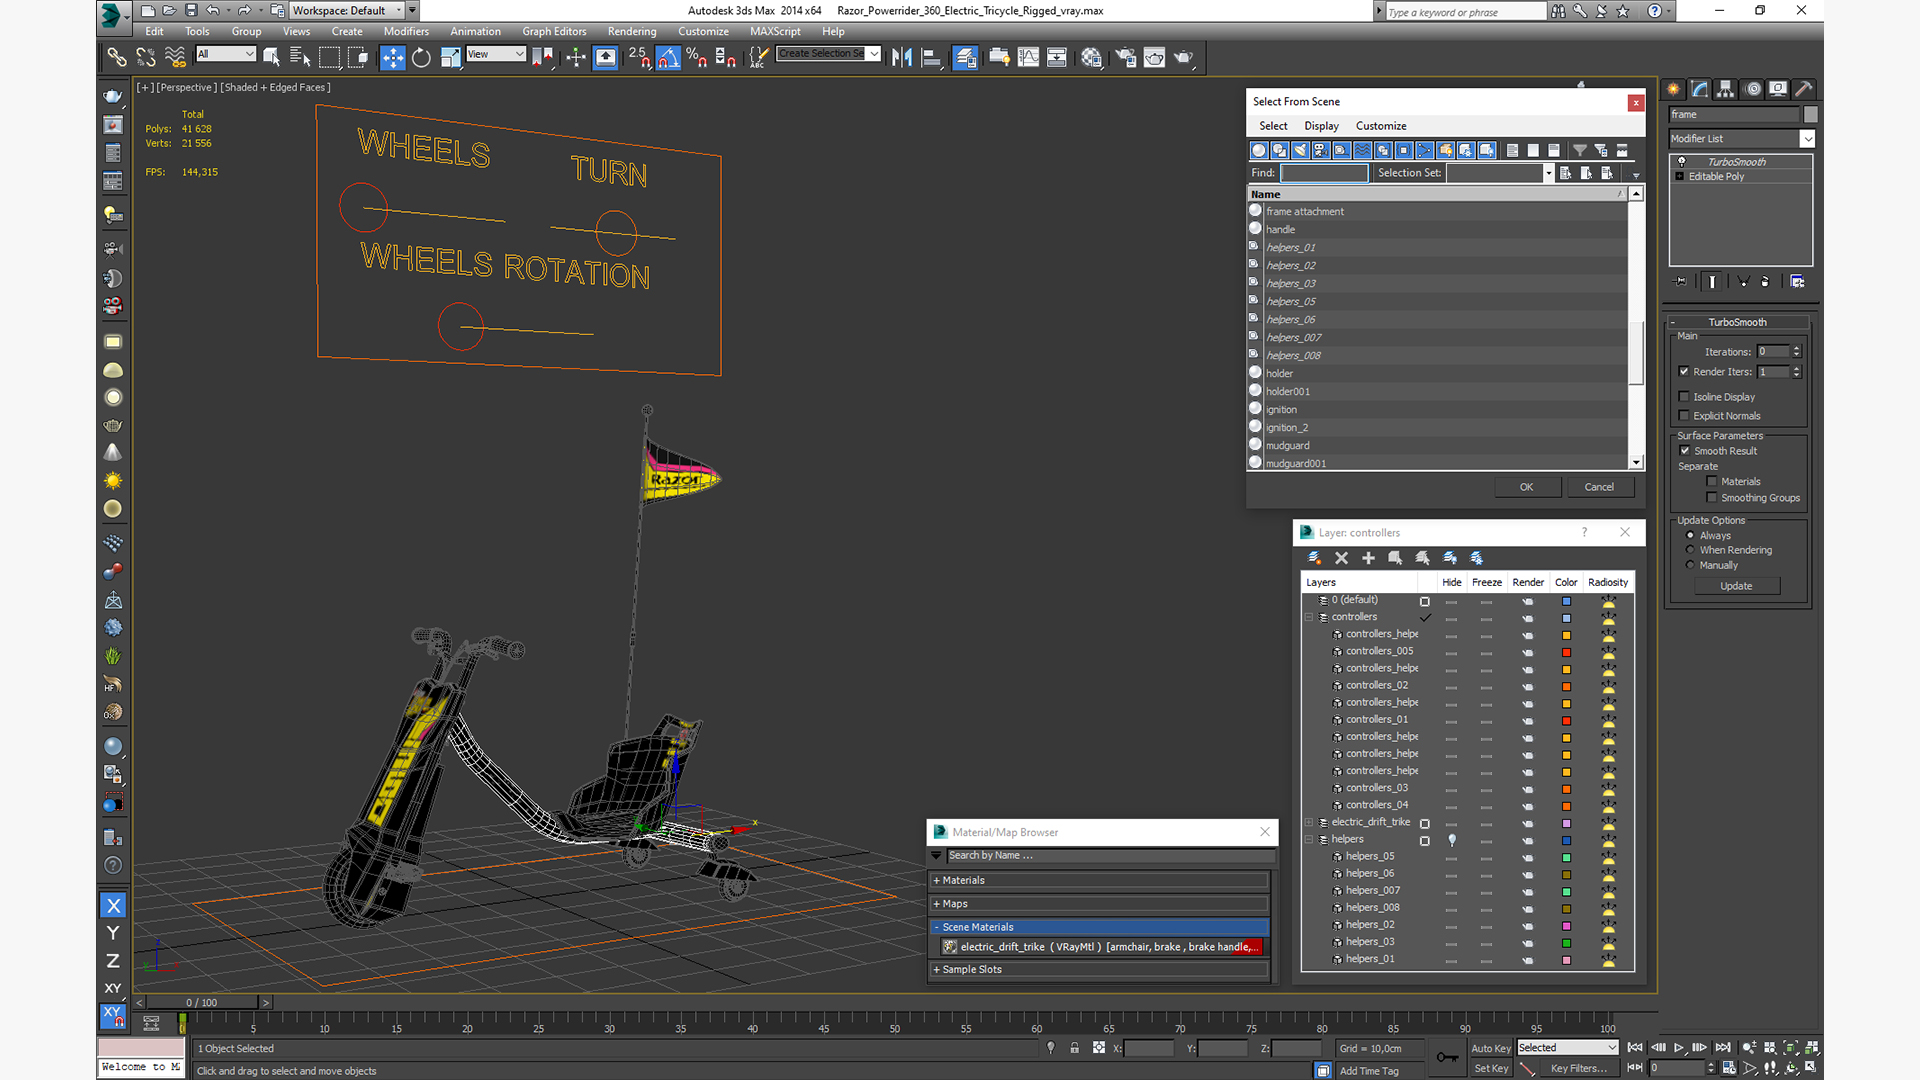Screen dimensions: 1920x1080
Task: Open the Create Selection Set dropdown
Action: tap(874, 54)
